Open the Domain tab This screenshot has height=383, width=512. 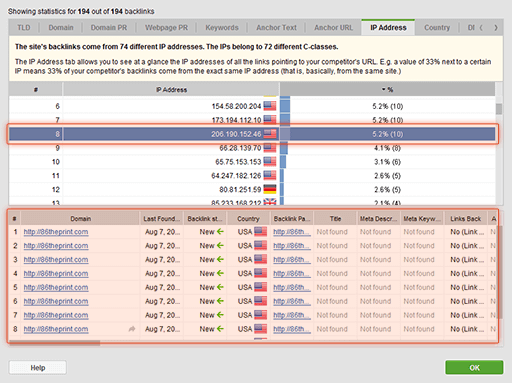[61, 28]
